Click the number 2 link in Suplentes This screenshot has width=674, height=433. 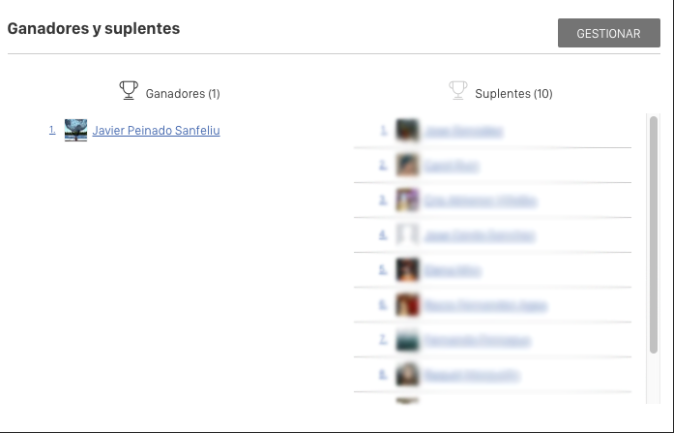(383, 166)
